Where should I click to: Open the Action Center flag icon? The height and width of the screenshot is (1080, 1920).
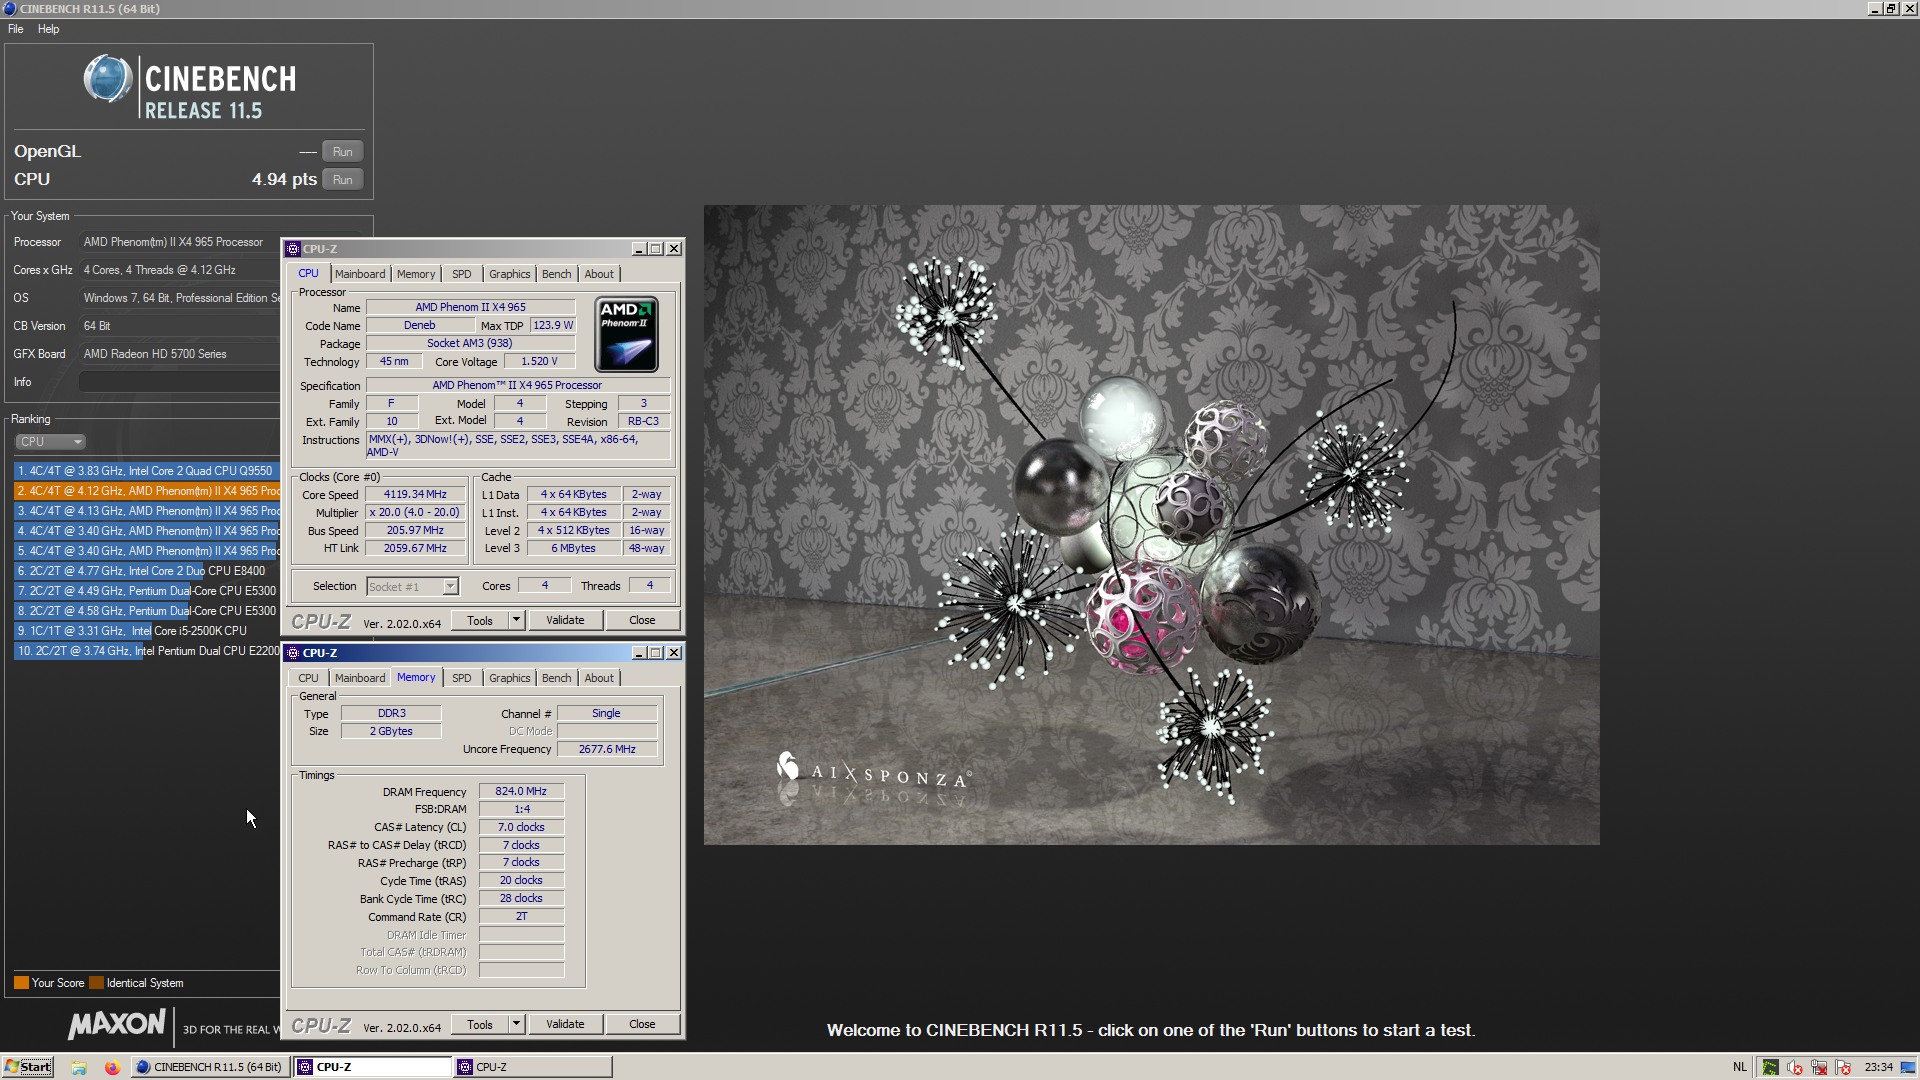[x=1843, y=1067]
